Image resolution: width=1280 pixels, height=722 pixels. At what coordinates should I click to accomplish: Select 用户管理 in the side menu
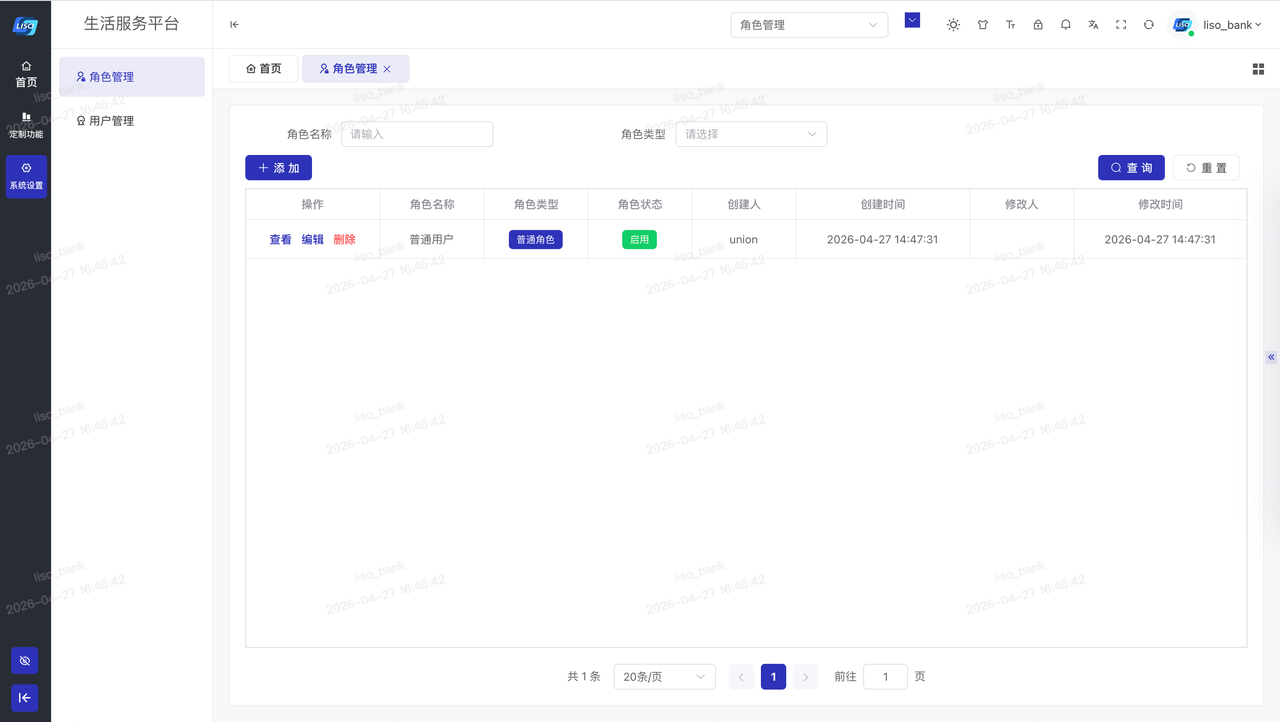(x=132, y=121)
